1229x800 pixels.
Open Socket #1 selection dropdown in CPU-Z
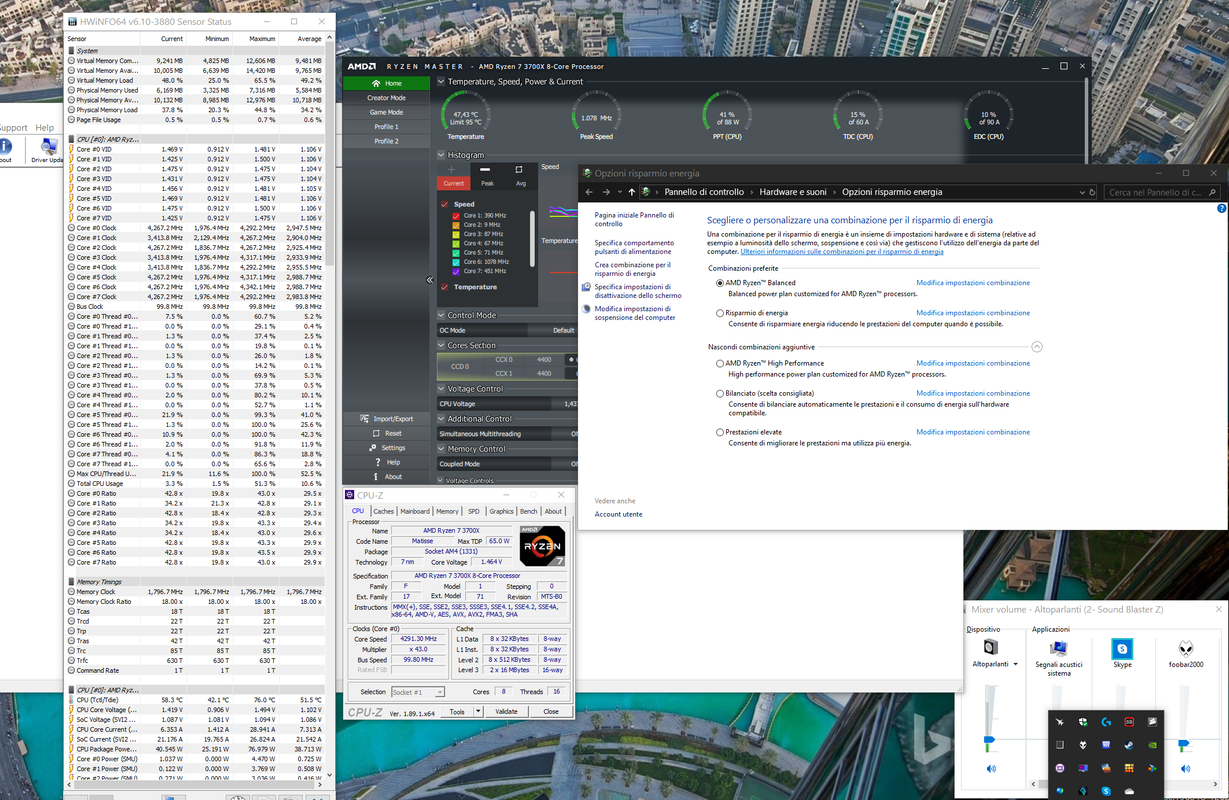tap(418, 692)
